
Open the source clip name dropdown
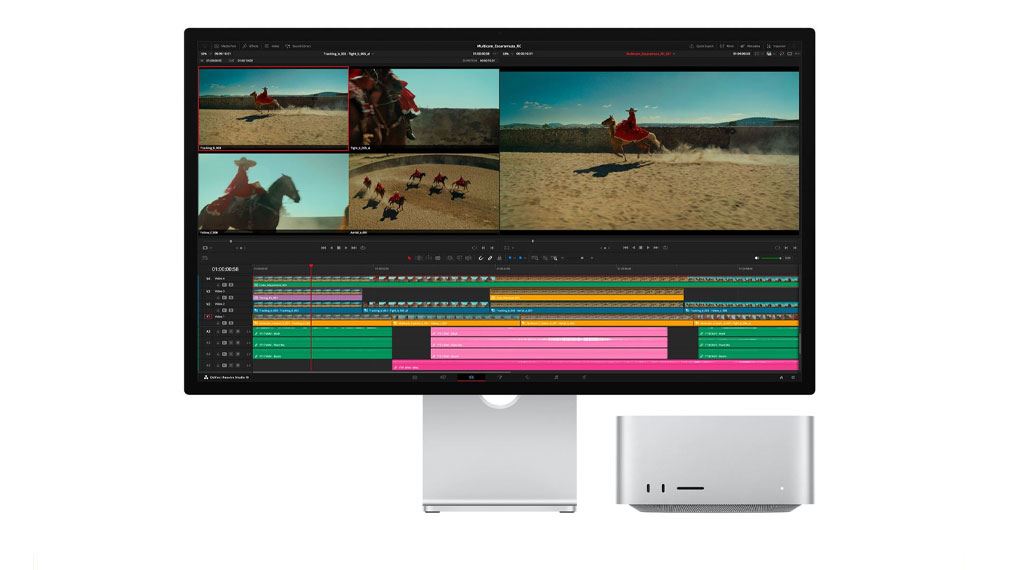(349, 54)
